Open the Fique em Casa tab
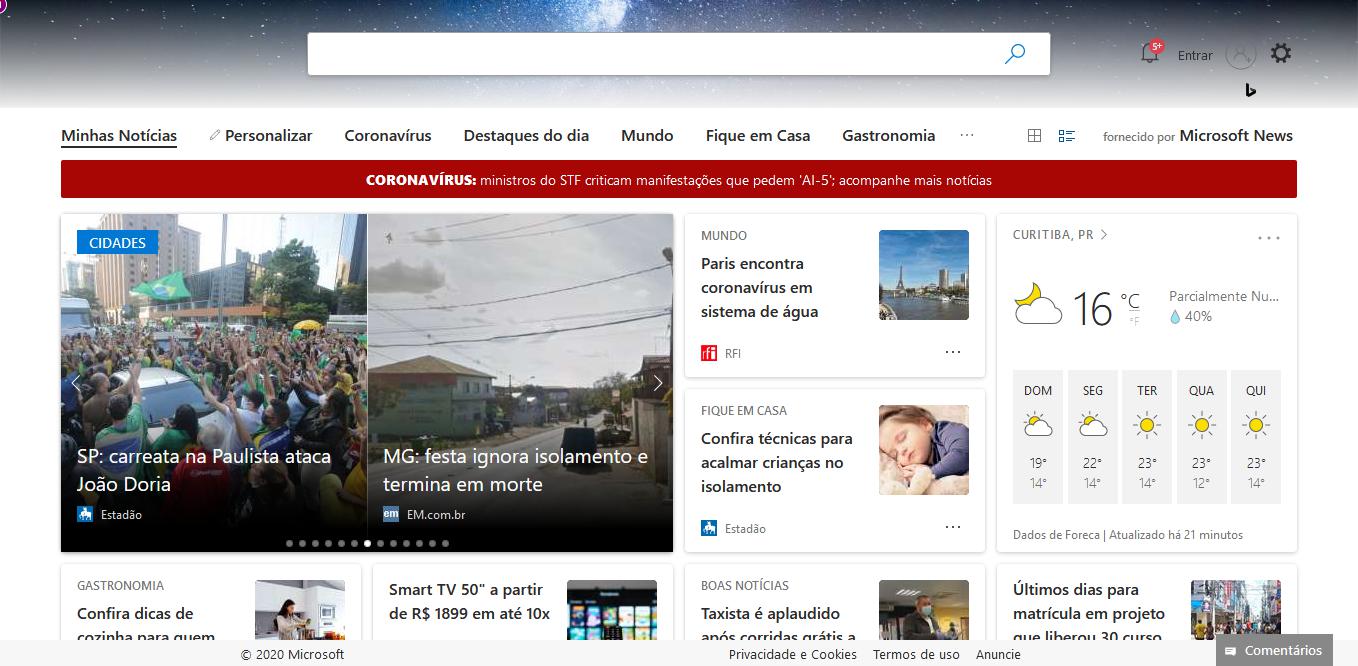 (x=758, y=135)
